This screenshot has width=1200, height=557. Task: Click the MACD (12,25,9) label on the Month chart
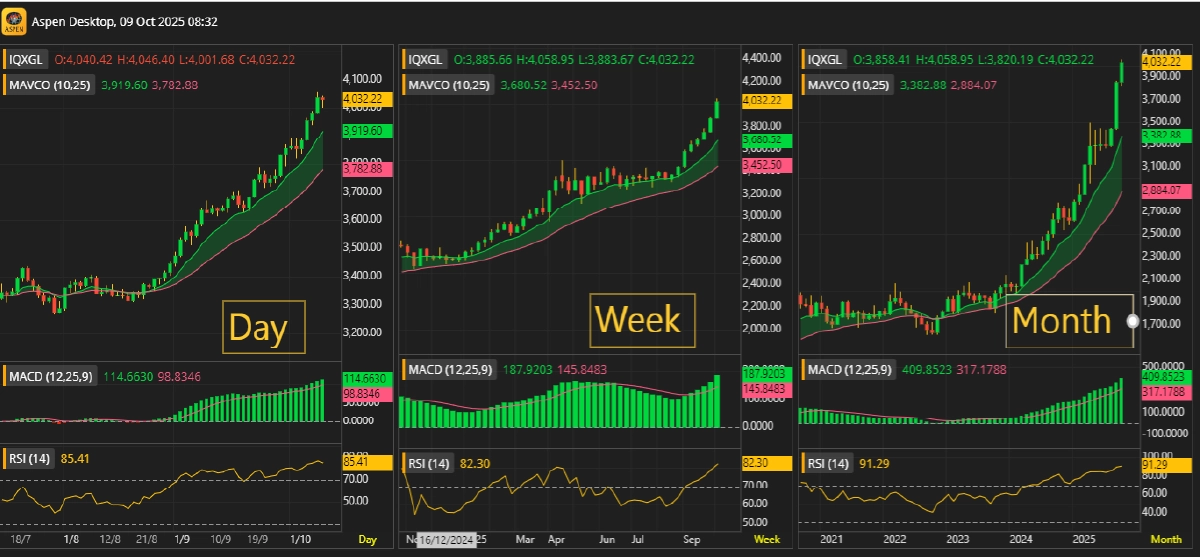[x=848, y=371]
